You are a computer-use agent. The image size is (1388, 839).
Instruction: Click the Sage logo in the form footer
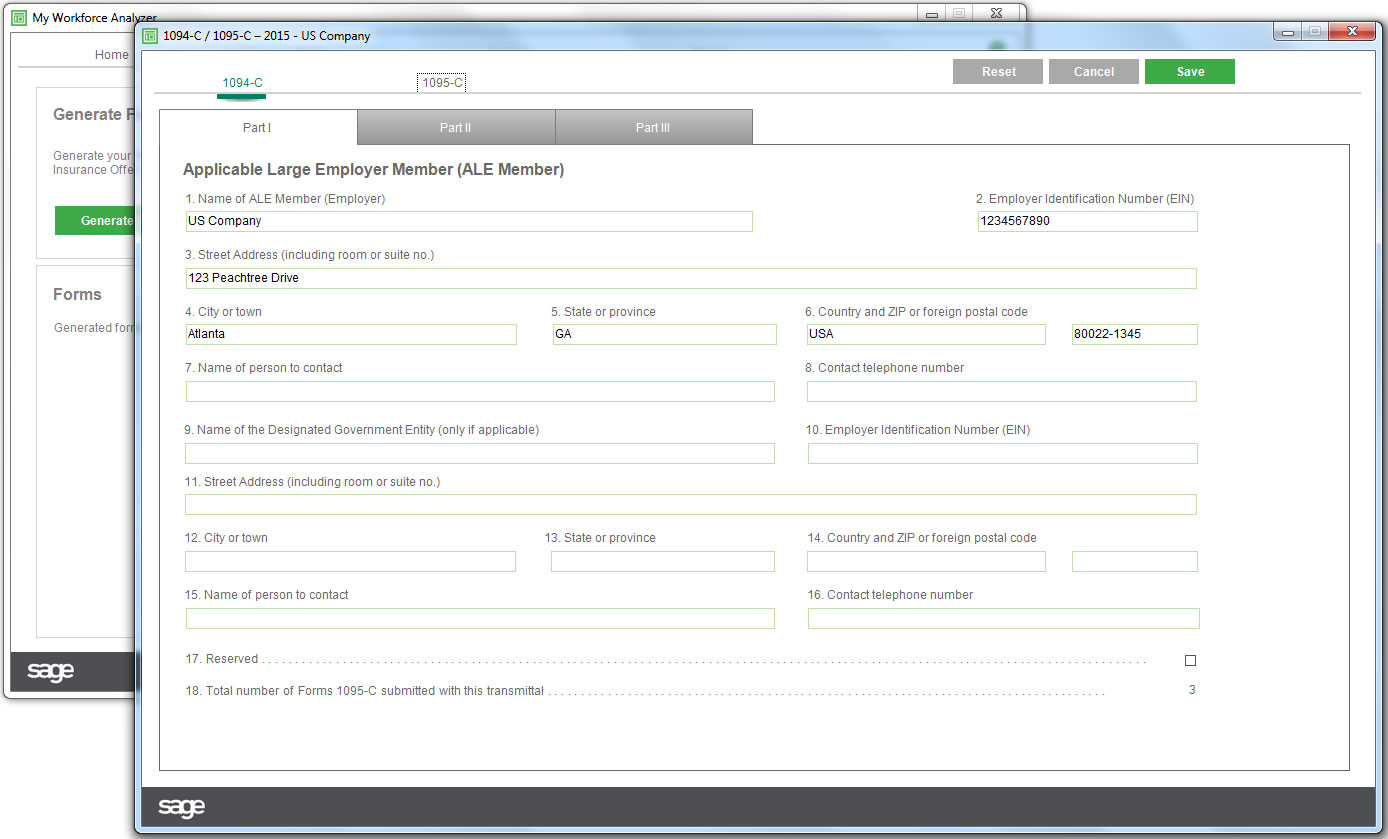(181, 807)
